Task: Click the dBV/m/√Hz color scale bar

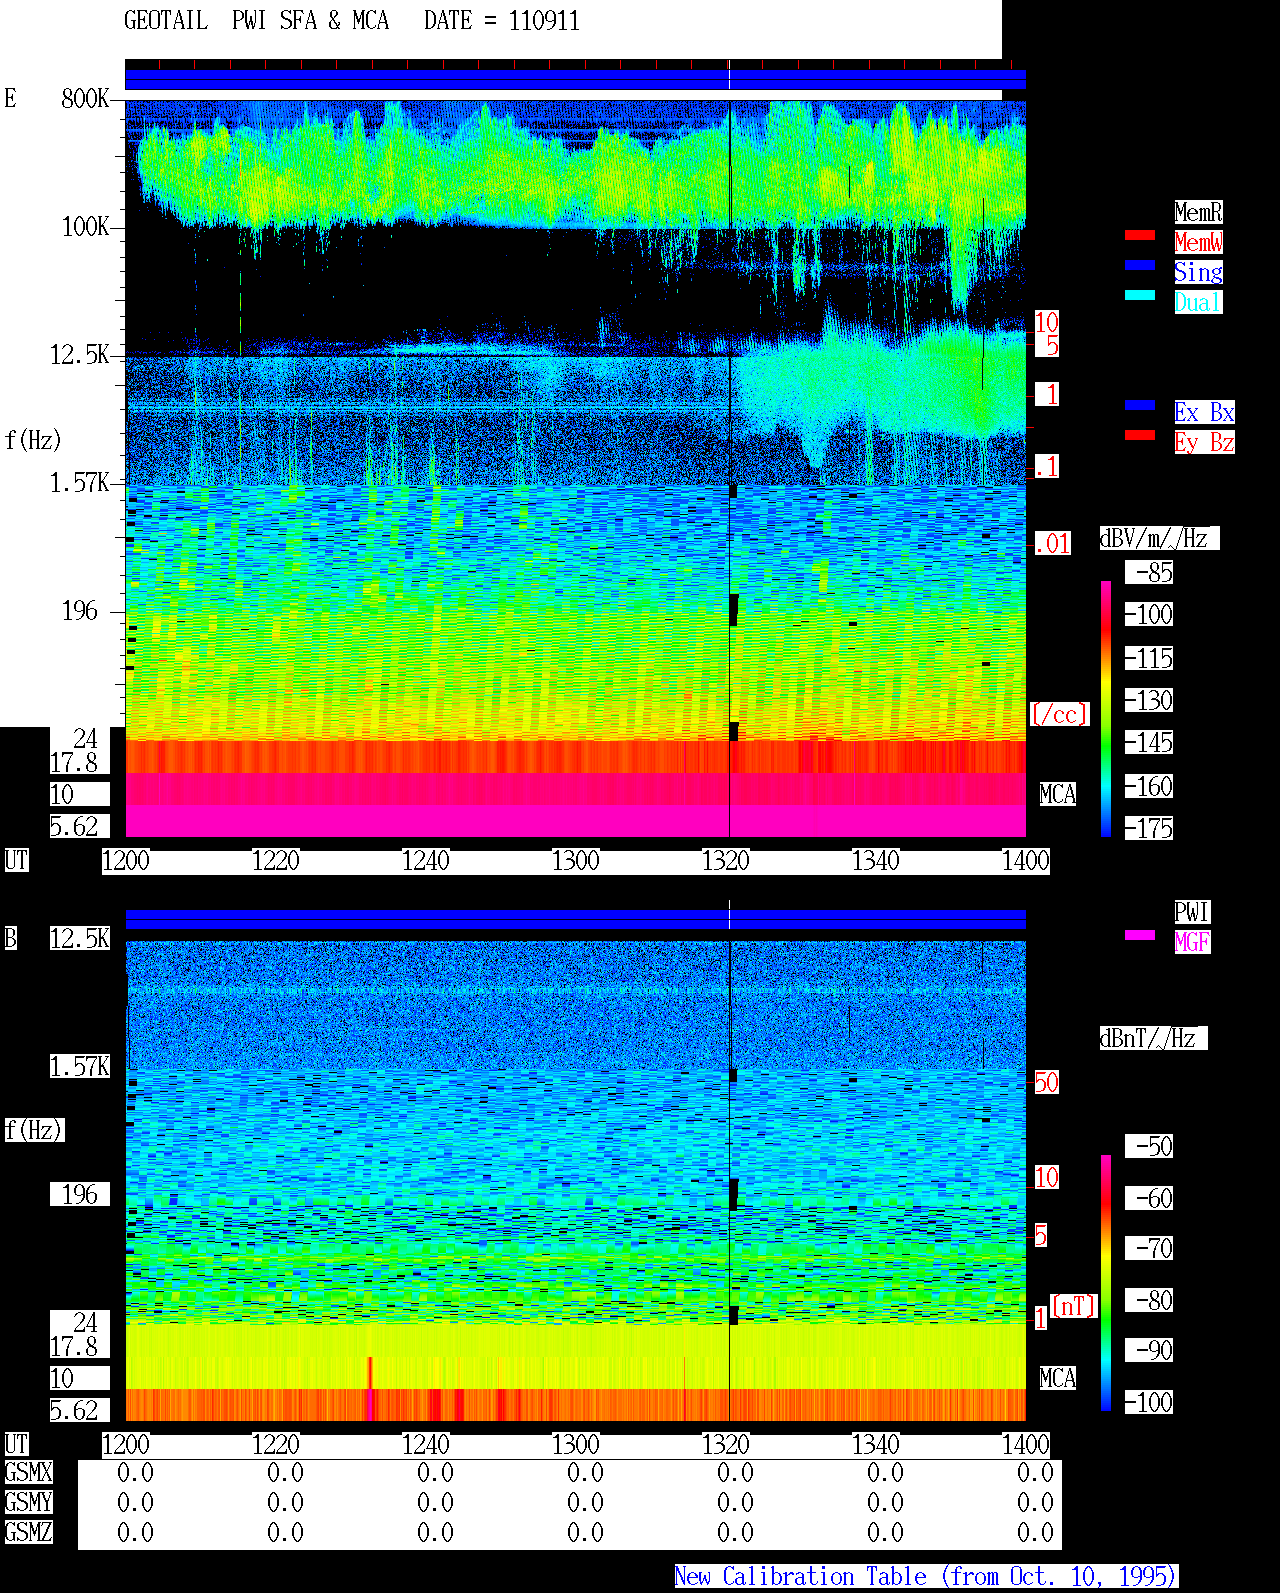Action: point(1106,709)
